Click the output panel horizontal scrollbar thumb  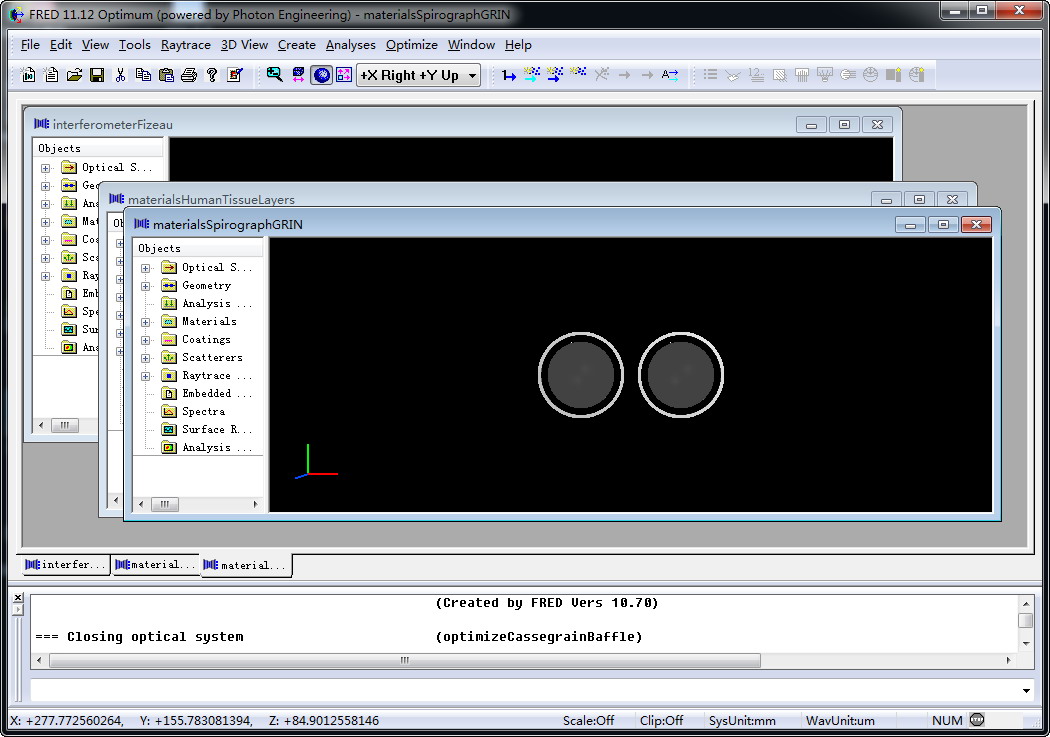(404, 660)
